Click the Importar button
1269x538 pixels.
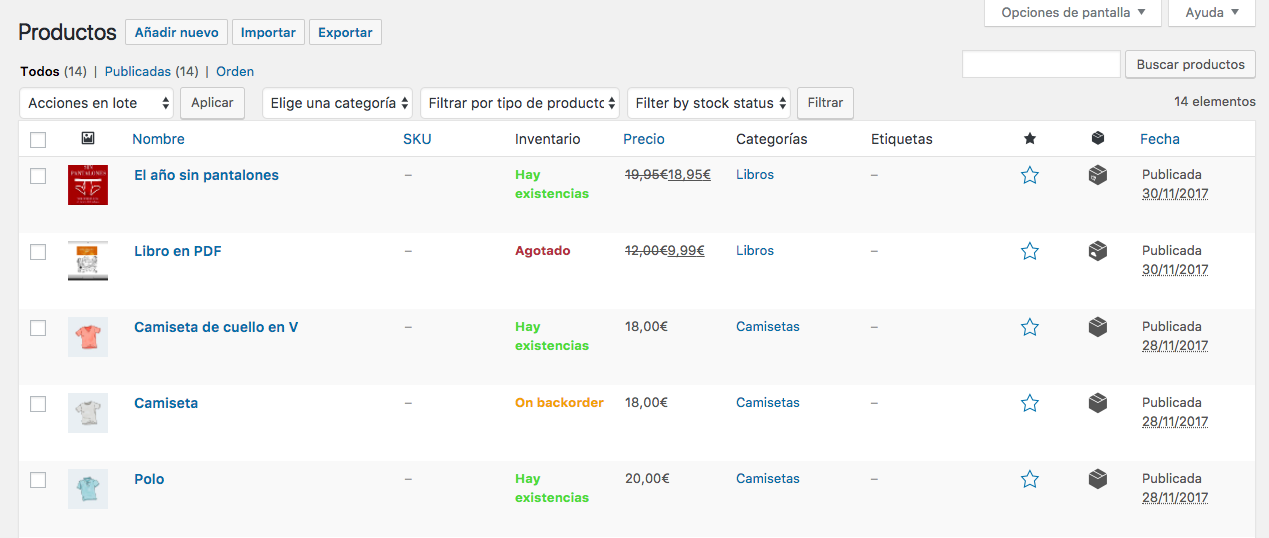268,32
